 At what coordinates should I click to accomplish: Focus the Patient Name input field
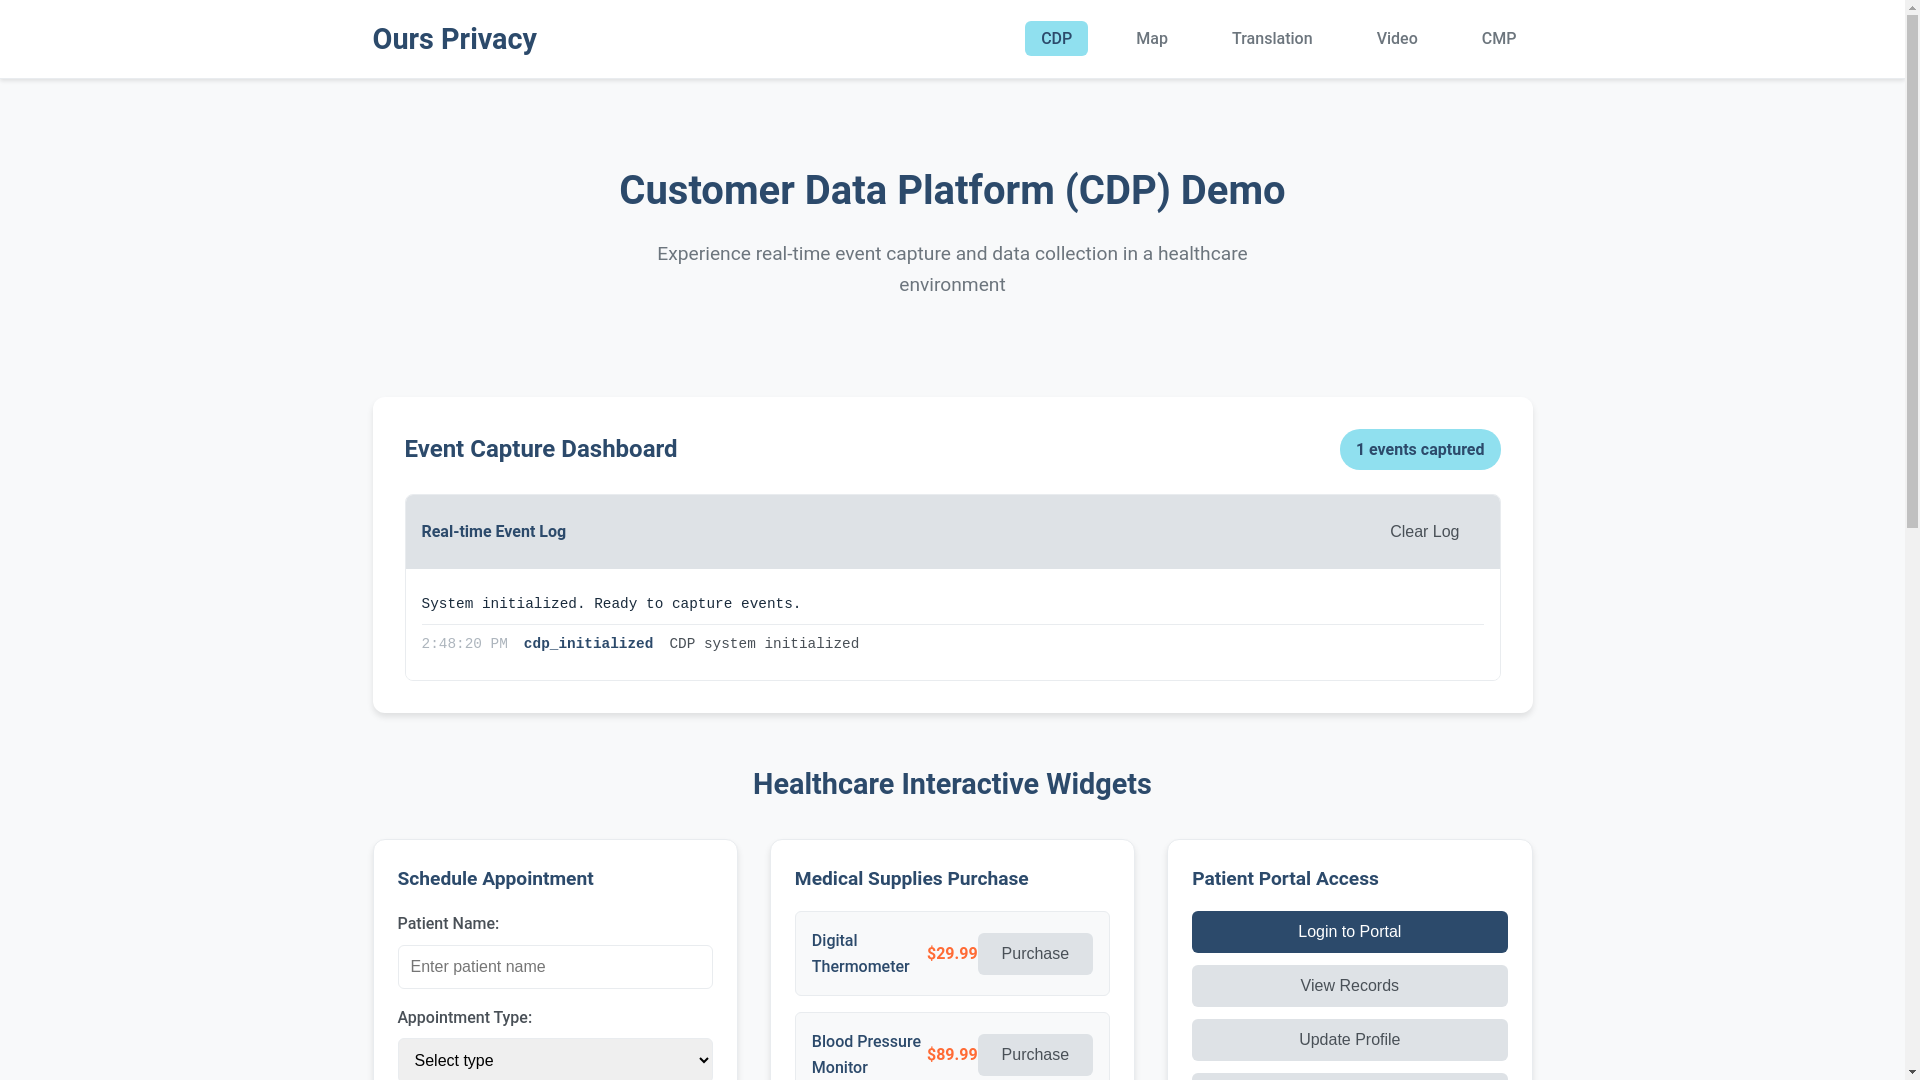pos(555,967)
